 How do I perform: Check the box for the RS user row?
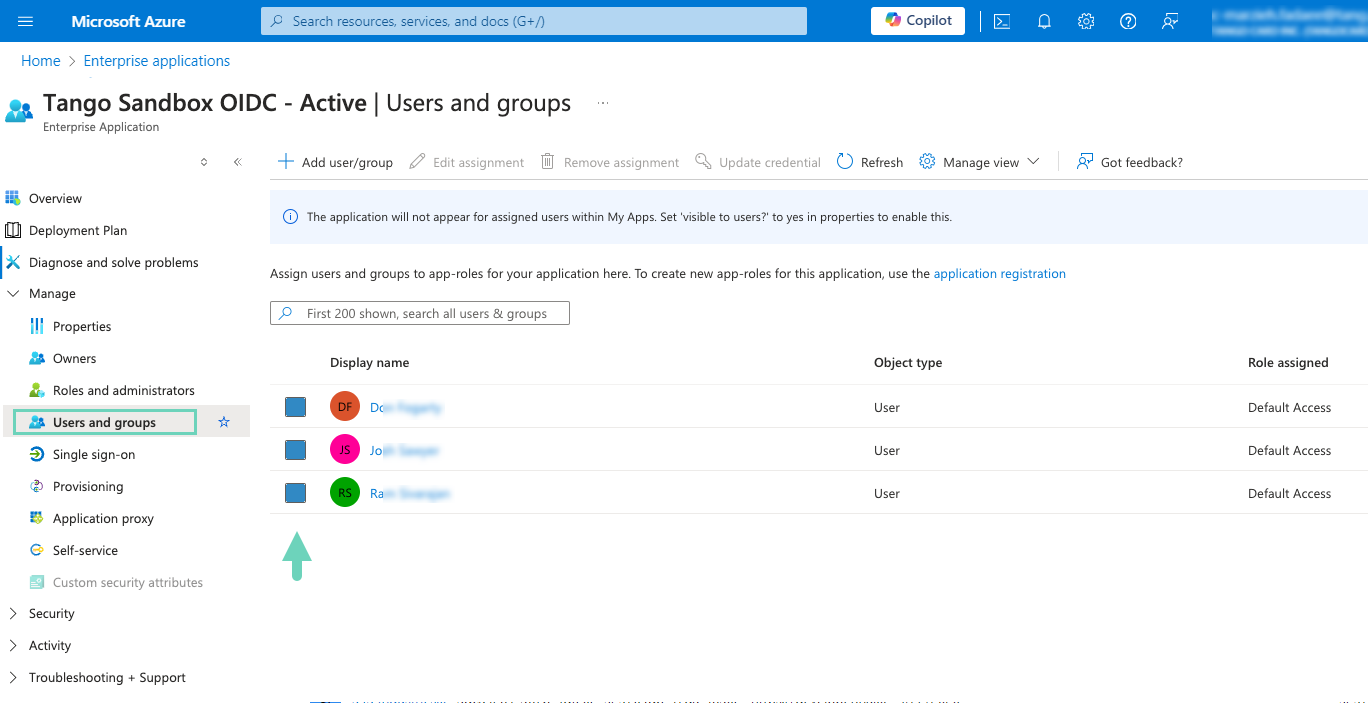[x=295, y=493]
